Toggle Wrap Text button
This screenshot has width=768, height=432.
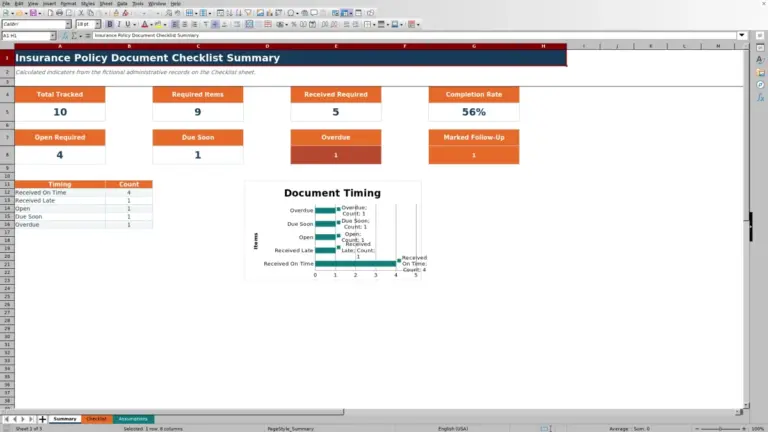[237, 24]
